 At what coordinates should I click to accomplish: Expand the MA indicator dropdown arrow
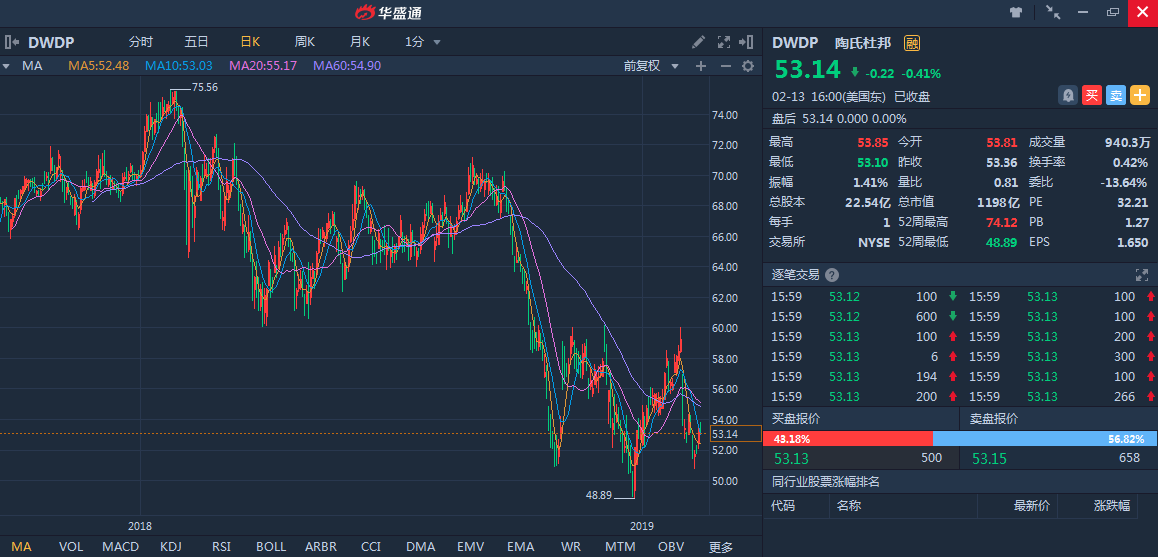pos(7,66)
